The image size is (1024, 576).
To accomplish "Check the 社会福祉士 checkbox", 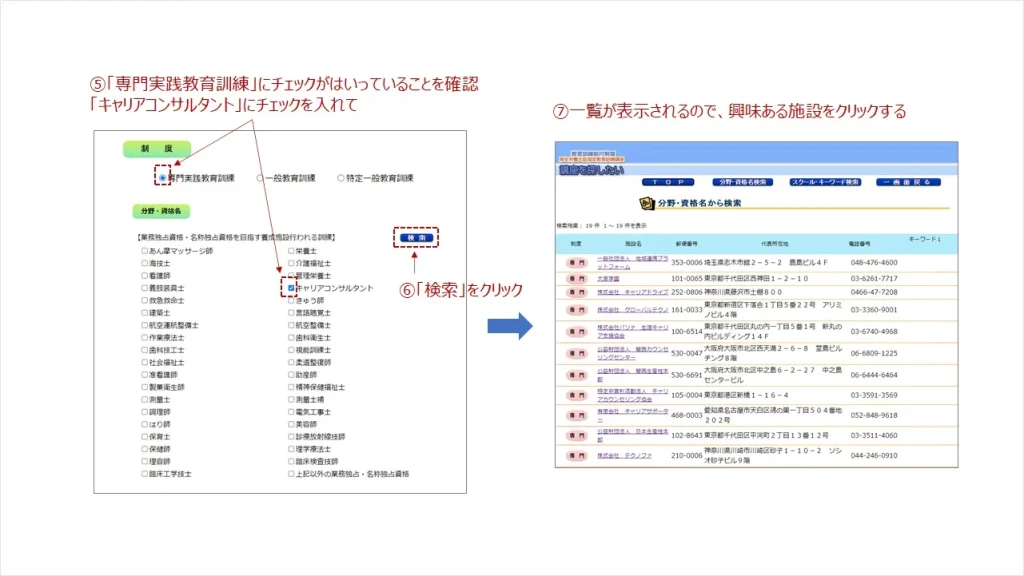I will 144,362.
